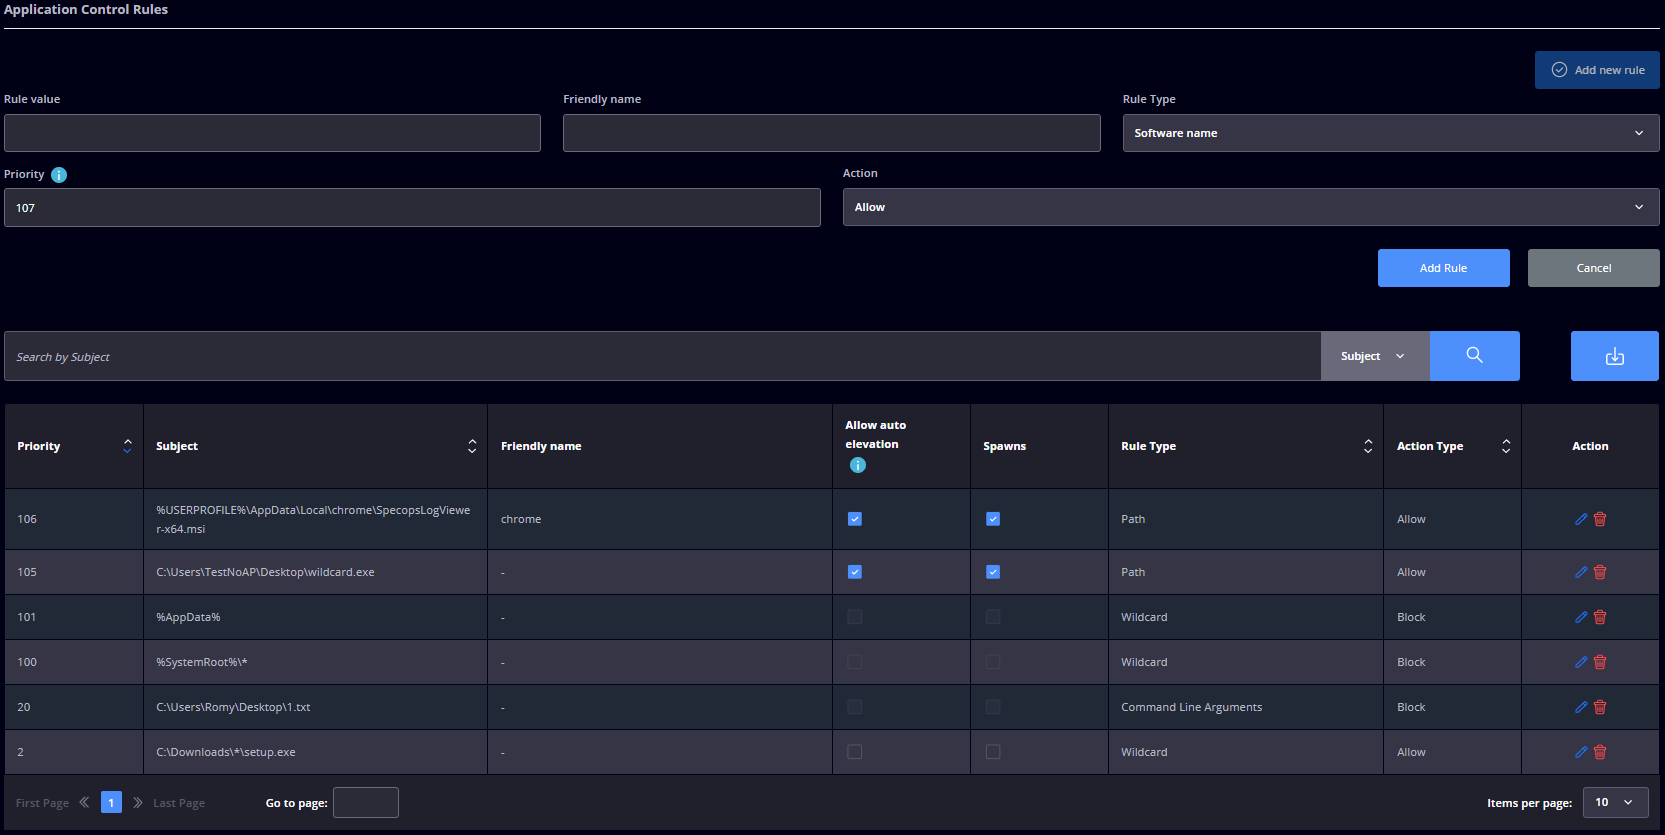Viewport: 1665px width, 835px height.
Task: Toggle Spawns checkbox for %SystemRoot%\* rule
Action: tap(993, 662)
